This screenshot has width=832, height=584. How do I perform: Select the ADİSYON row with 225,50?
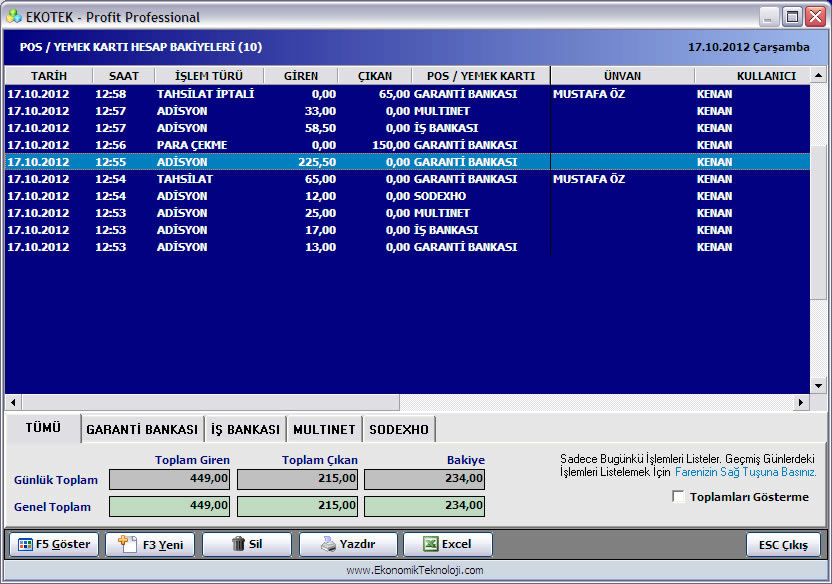(408, 162)
